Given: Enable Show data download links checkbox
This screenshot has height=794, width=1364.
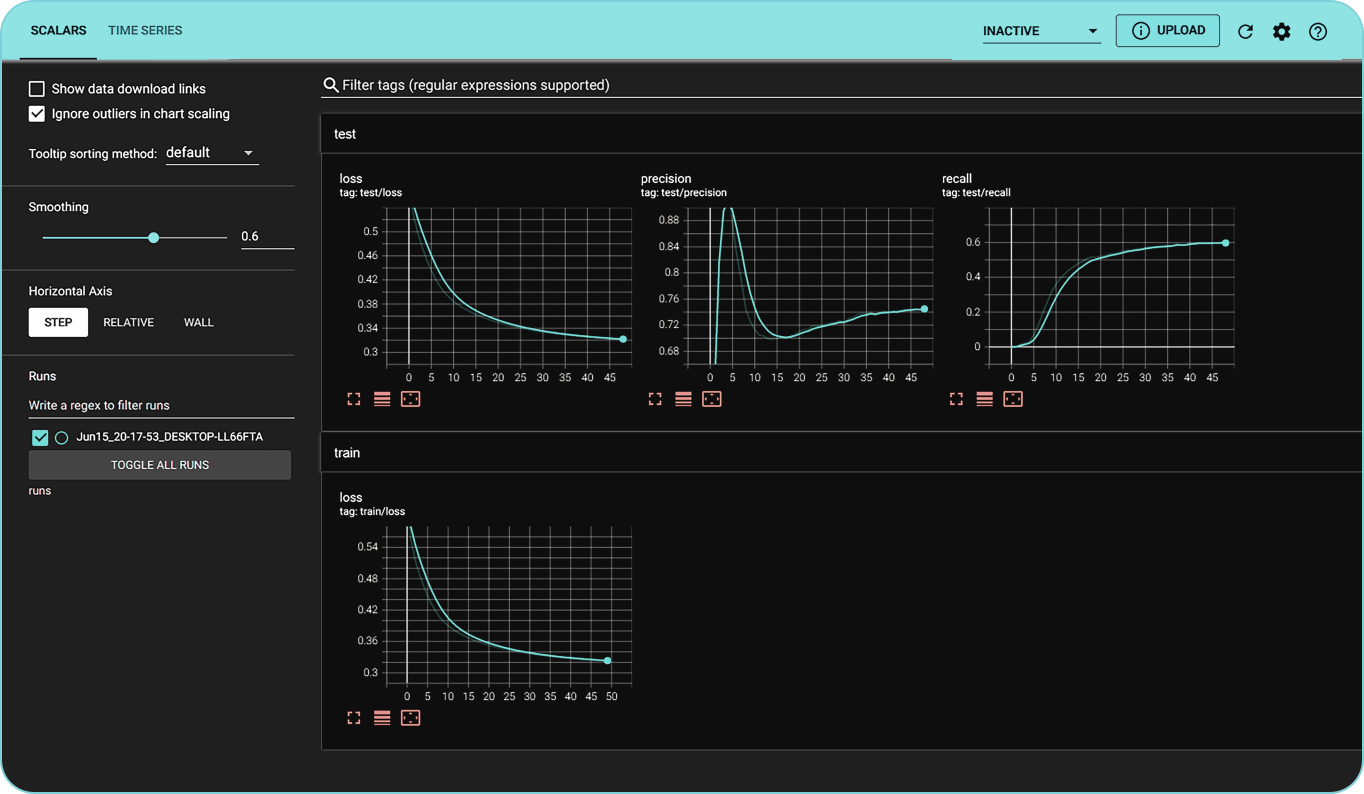Looking at the screenshot, I should click(37, 89).
